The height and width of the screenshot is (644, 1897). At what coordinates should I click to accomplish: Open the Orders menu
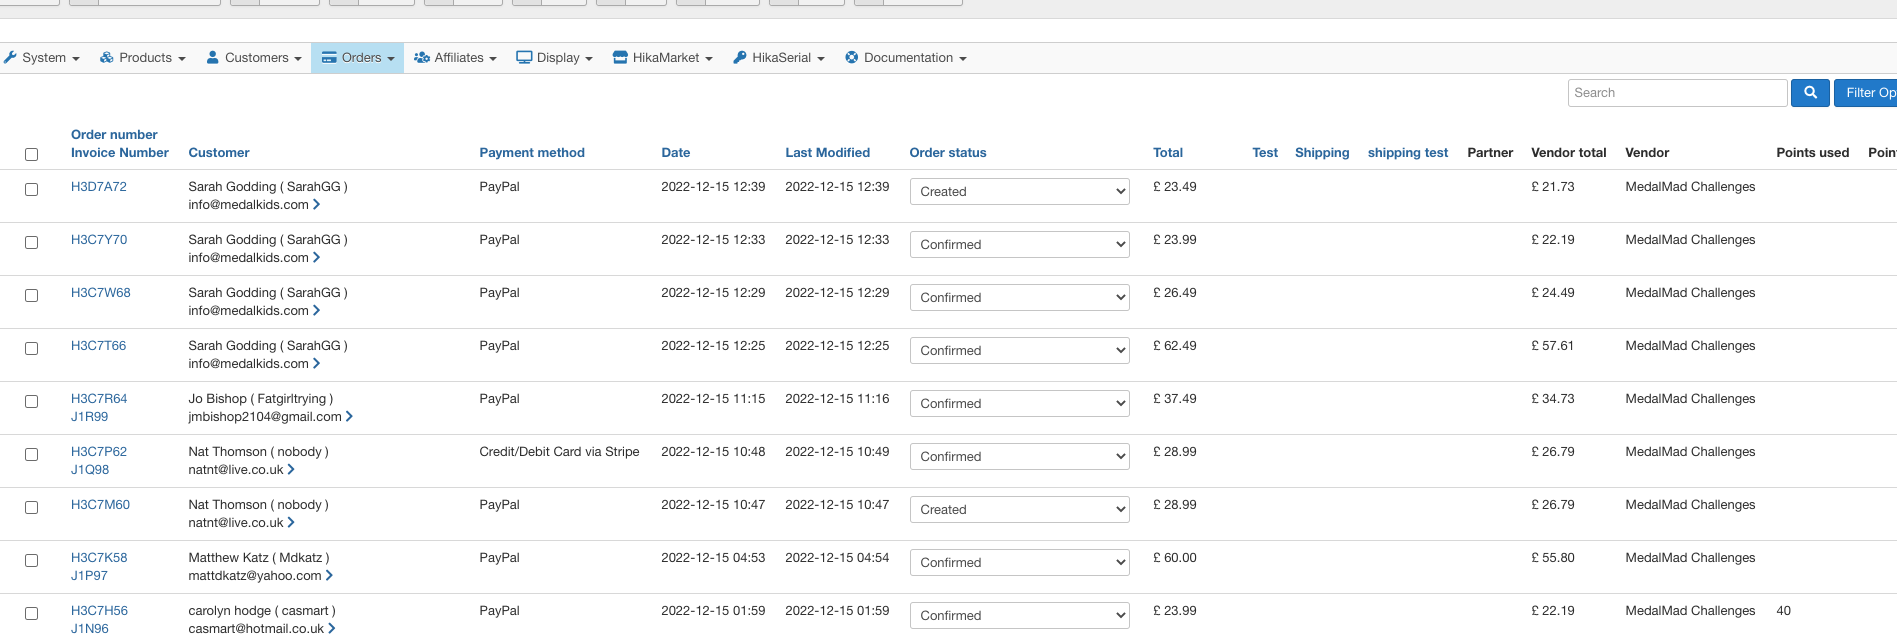[358, 58]
